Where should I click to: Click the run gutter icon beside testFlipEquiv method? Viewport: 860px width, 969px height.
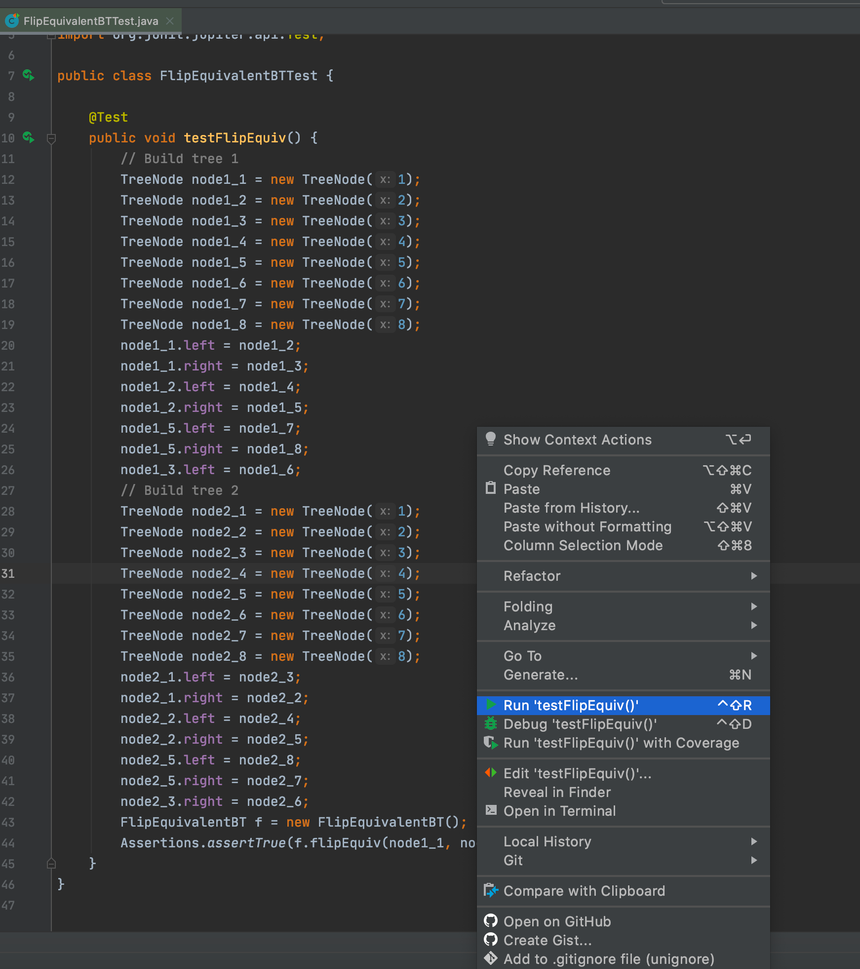[x=28, y=138]
